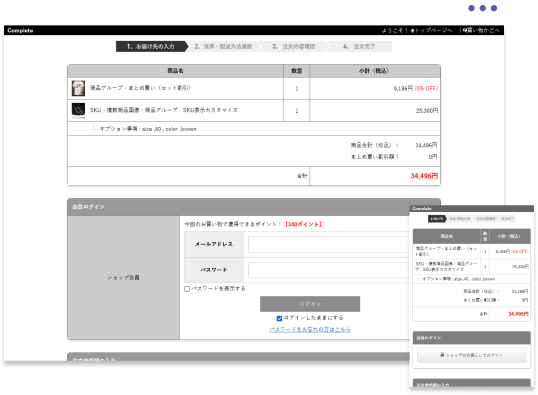538x395 pixels.
Task: Focus the メールアドレス input field
Action: [x=329, y=244]
